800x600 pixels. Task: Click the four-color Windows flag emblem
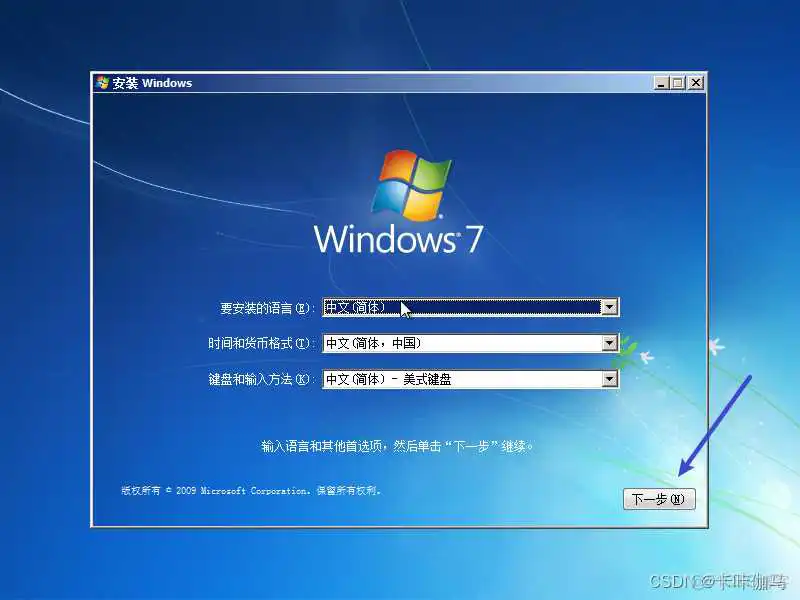[410, 182]
